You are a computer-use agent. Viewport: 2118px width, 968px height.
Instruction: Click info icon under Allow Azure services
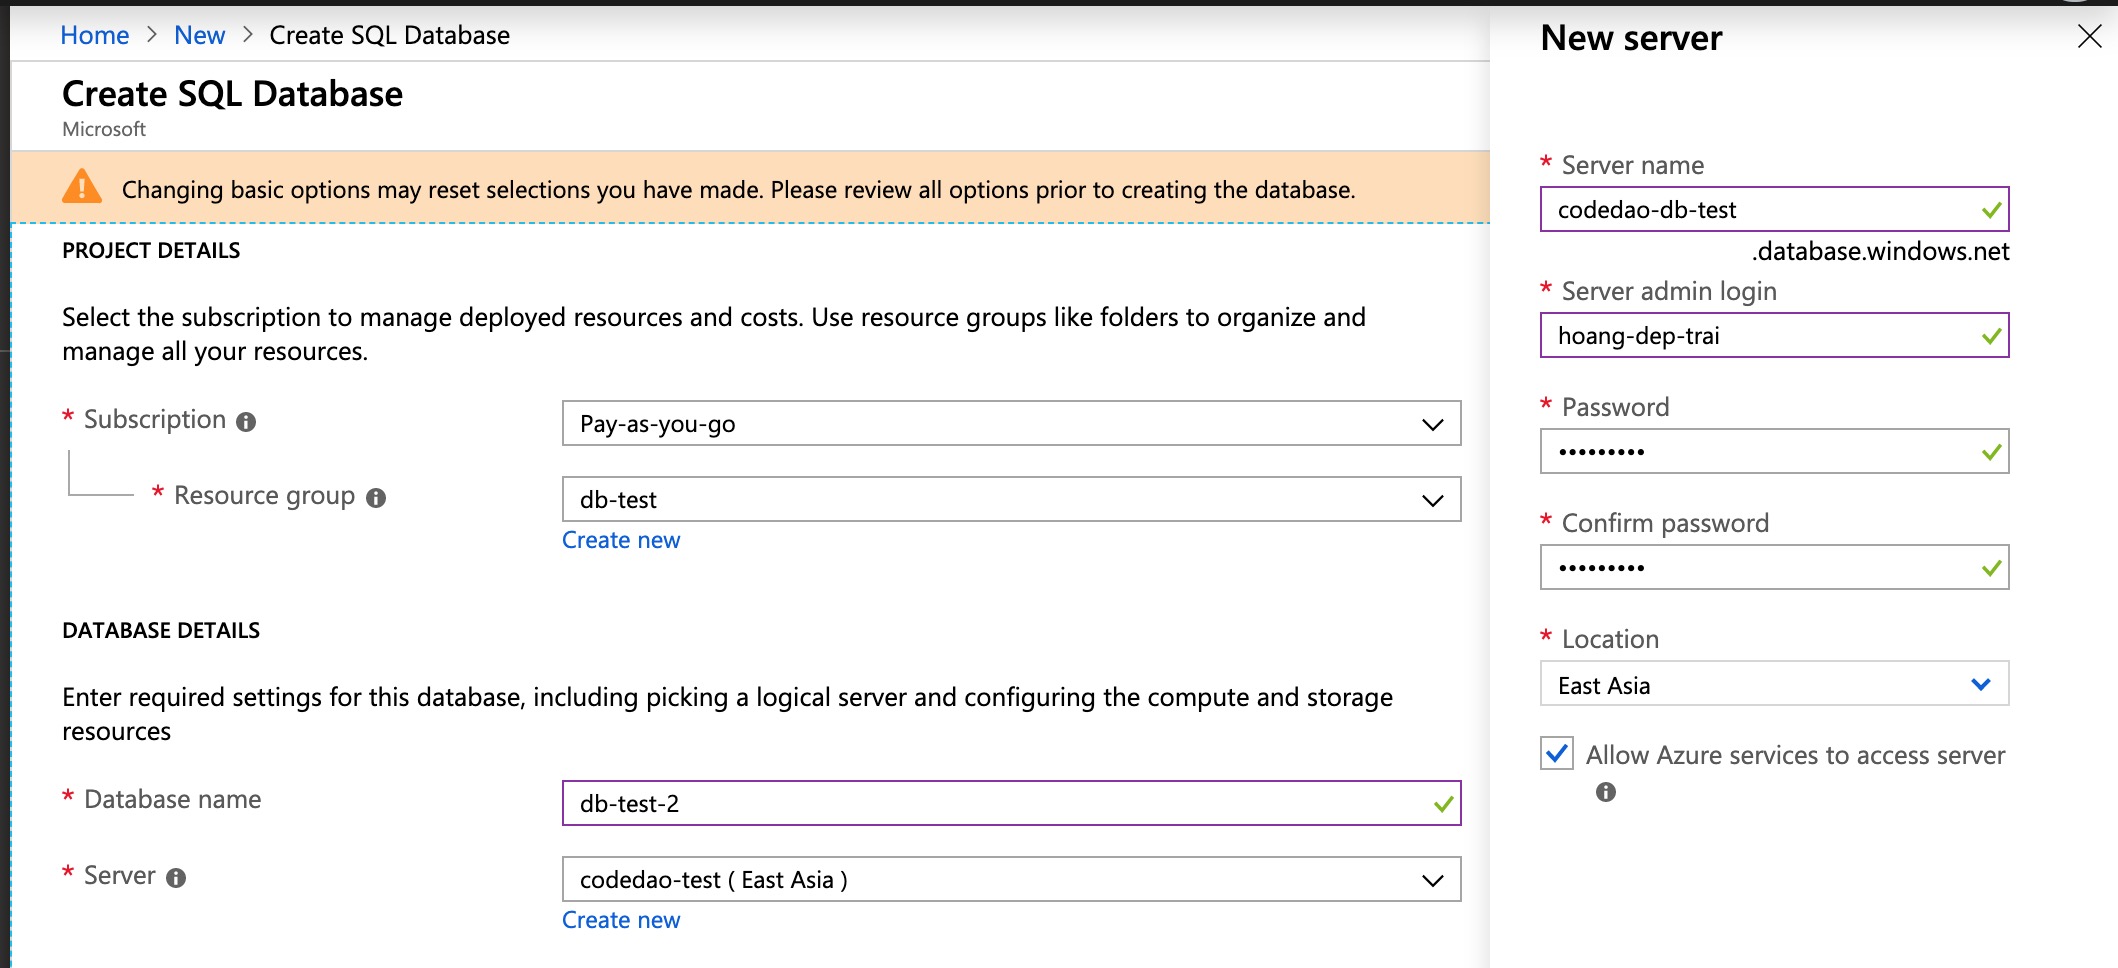[1606, 792]
